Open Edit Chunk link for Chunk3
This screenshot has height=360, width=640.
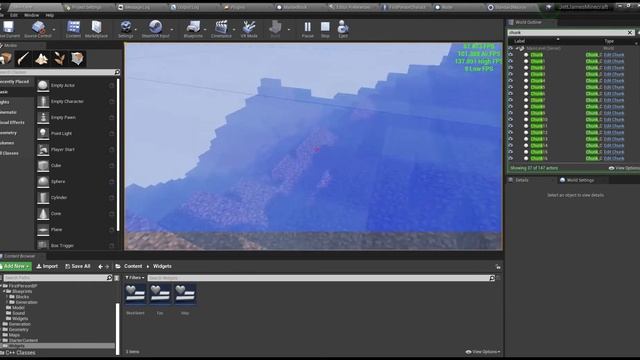click(x=614, y=74)
